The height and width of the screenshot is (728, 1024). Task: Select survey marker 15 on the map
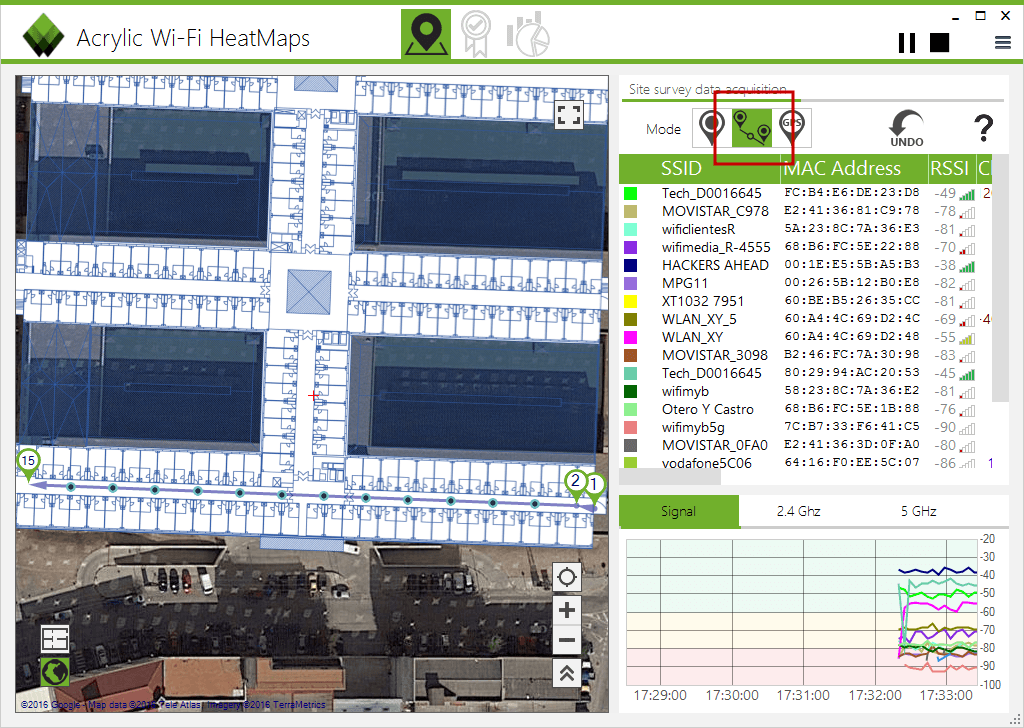[x=28, y=465]
